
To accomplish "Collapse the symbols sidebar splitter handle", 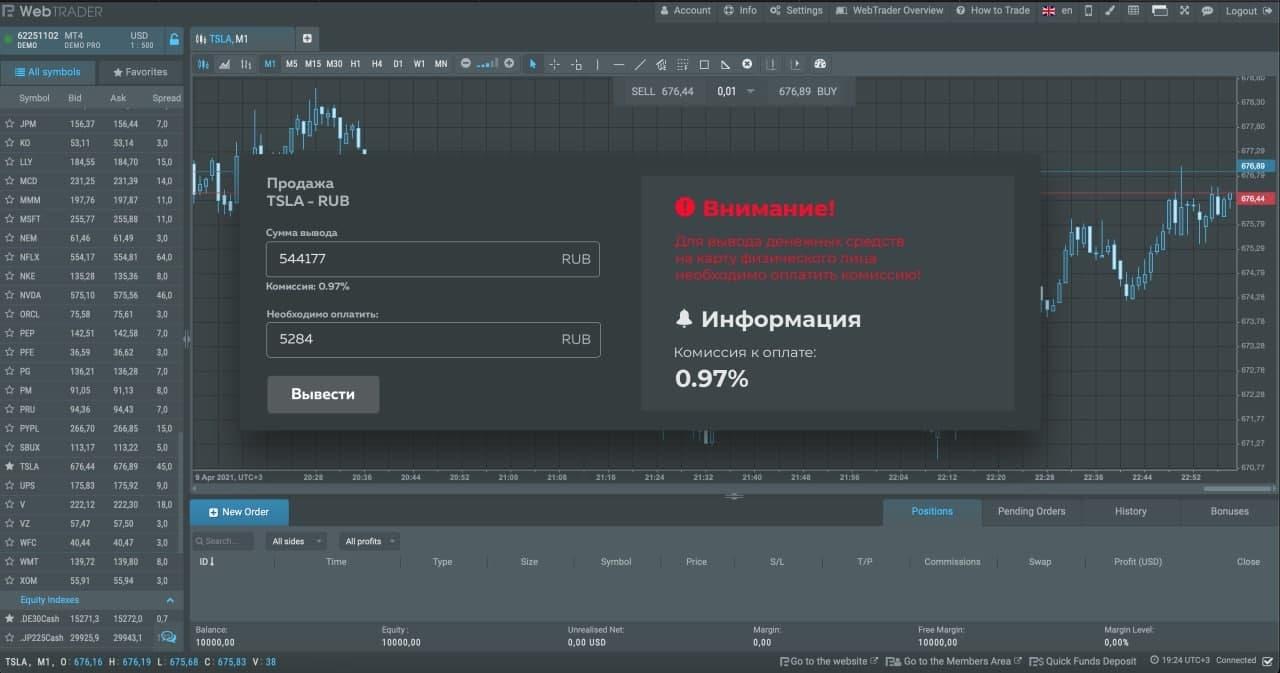I will coord(186,340).
